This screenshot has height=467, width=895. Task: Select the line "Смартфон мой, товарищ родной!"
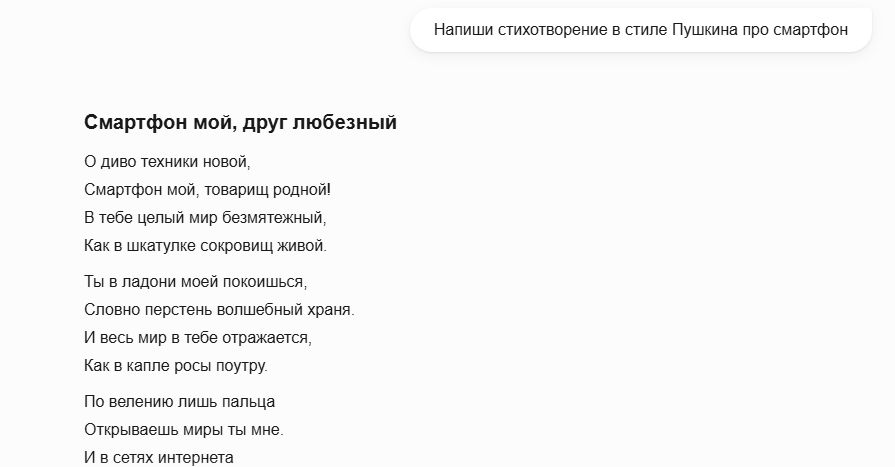click(207, 188)
